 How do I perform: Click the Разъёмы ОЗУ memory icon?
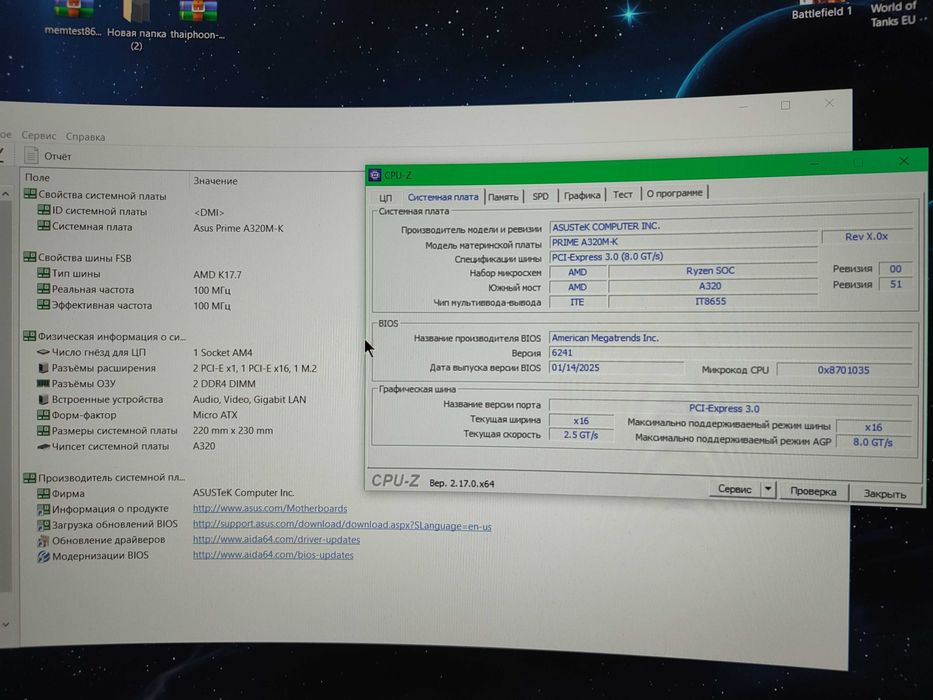43,383
